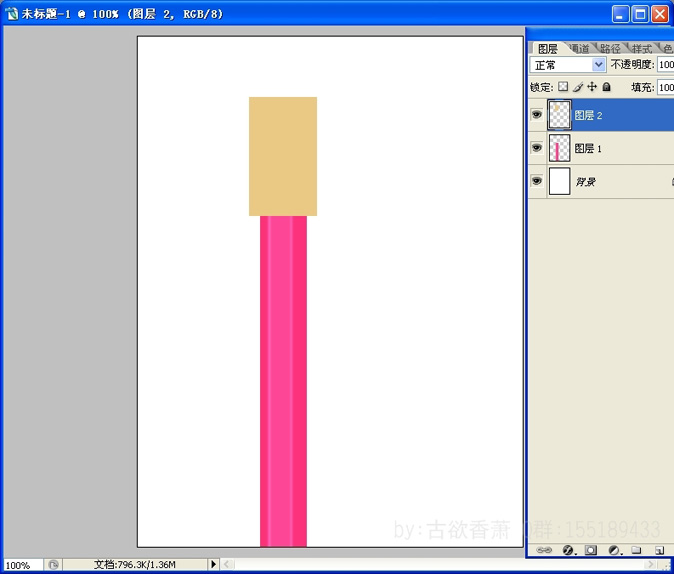Image resolution: width=674 pixels, height=574 pixels.
Task: Close the document window
Action: click(x=660, y=14)
